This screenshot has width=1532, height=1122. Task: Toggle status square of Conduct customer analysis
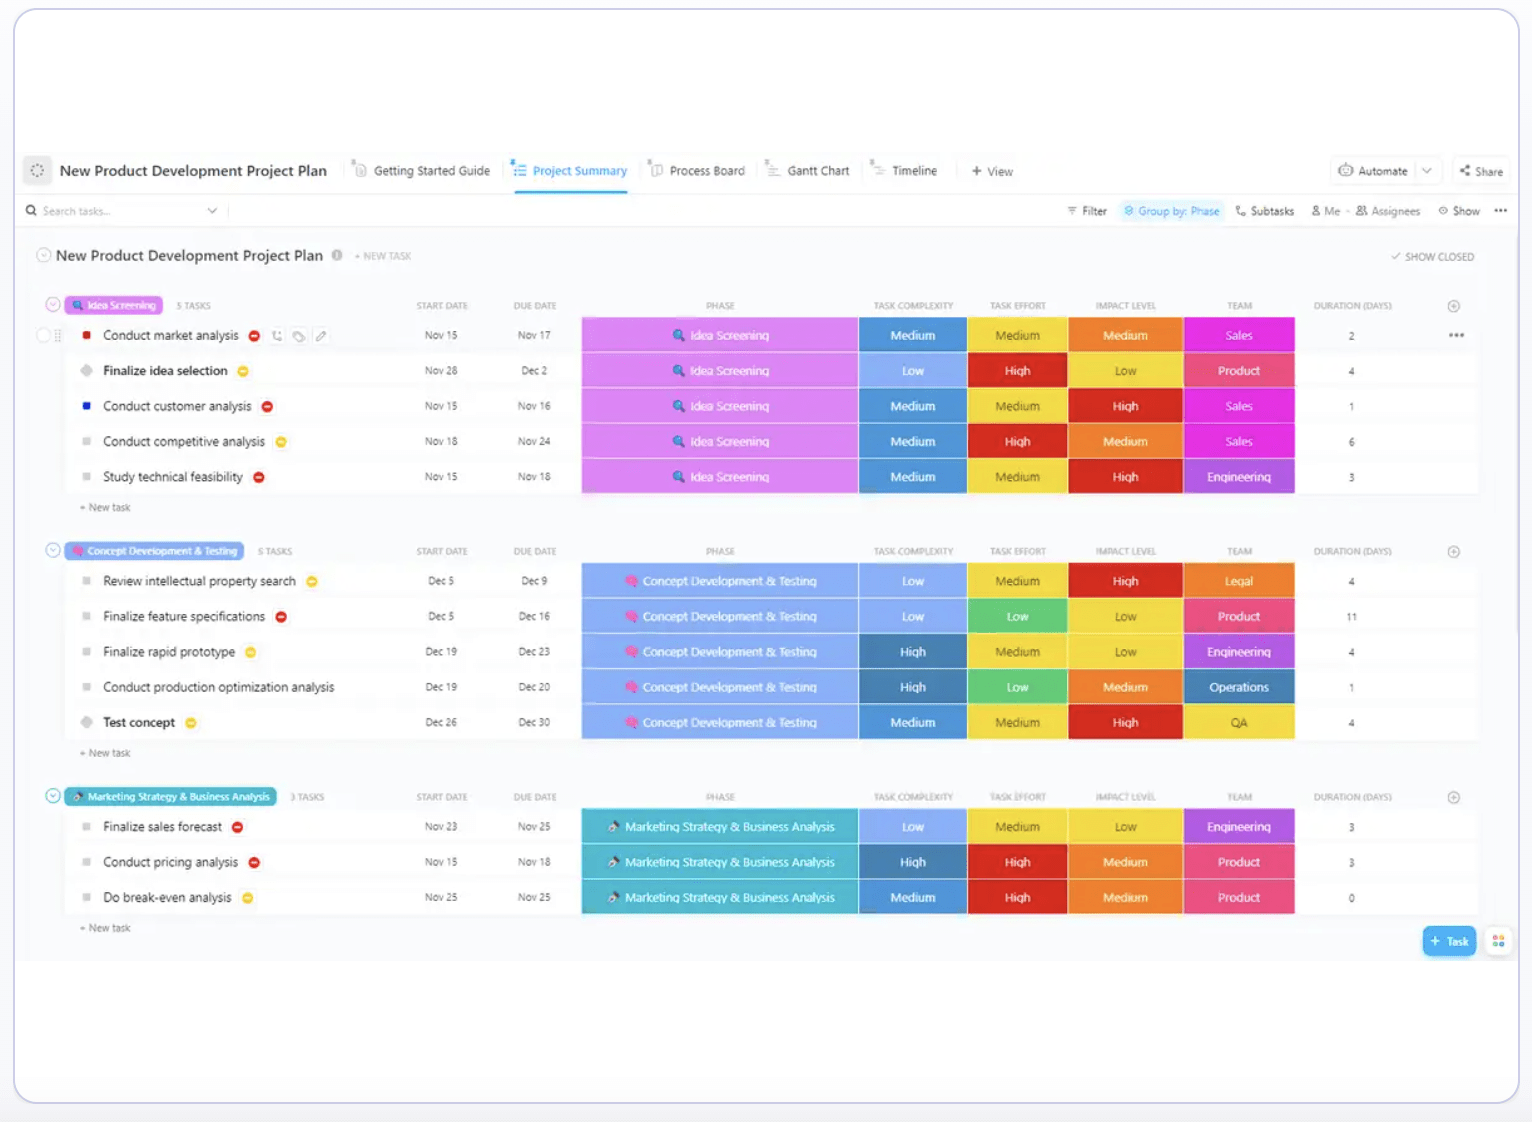coord(87,406)
